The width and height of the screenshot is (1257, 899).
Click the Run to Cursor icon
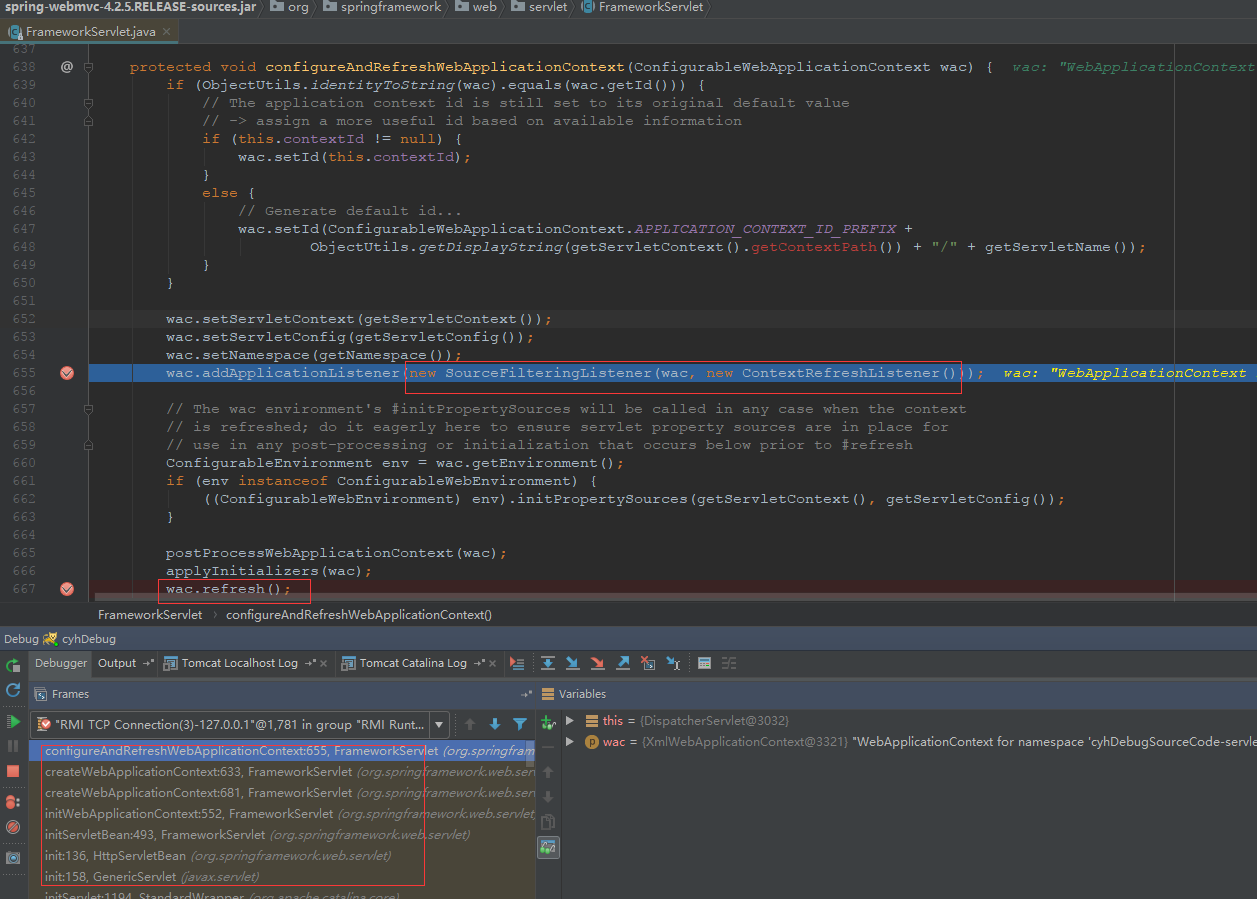[x=673, y=663]
